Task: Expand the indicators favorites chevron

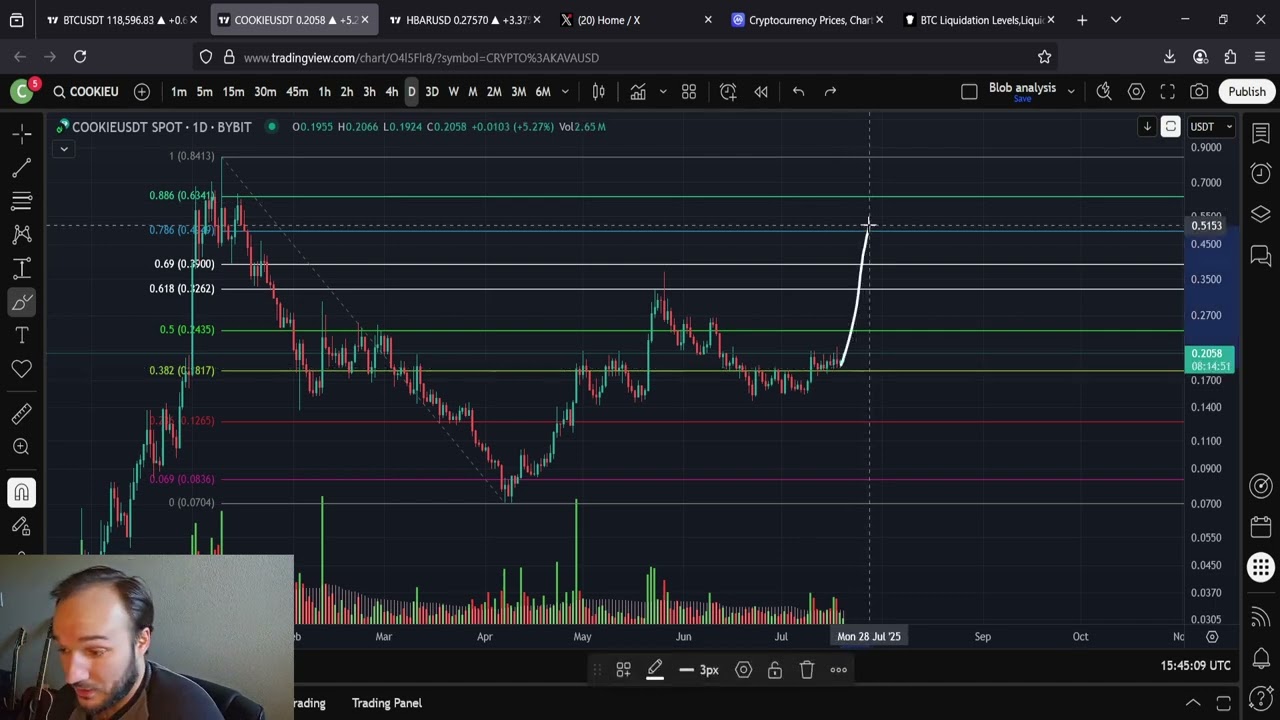Action: tap(662, 92)
